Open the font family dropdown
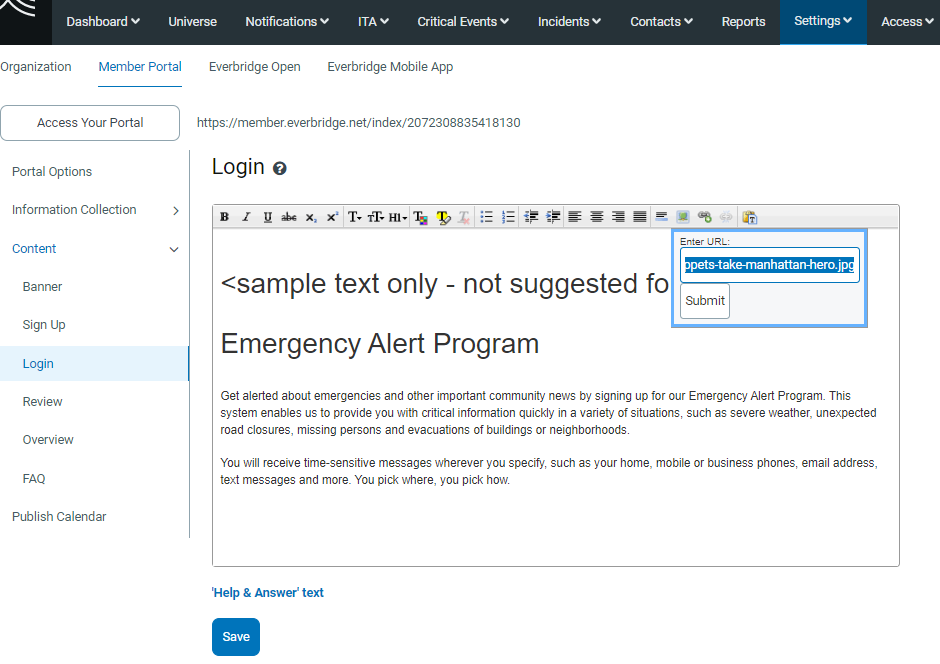 coord(355,217)
